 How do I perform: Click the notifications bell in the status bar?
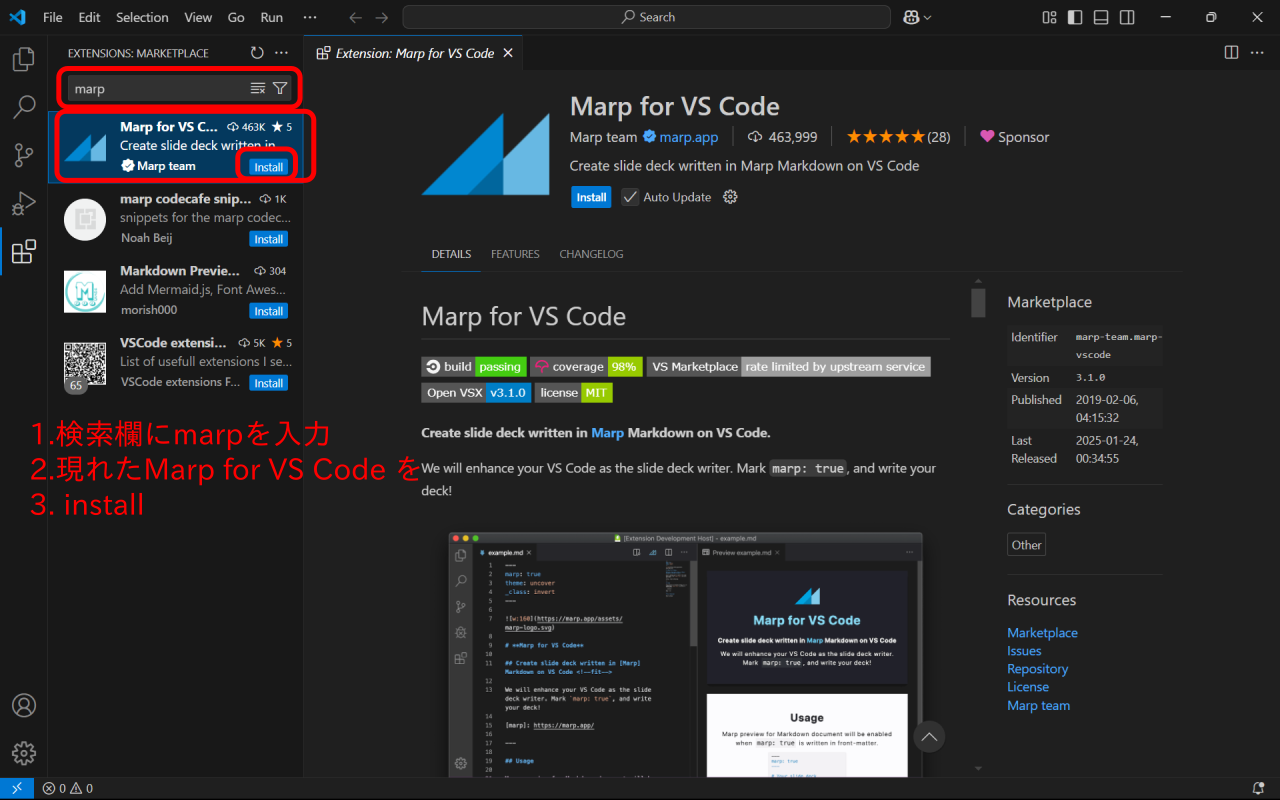(1257, 788)
